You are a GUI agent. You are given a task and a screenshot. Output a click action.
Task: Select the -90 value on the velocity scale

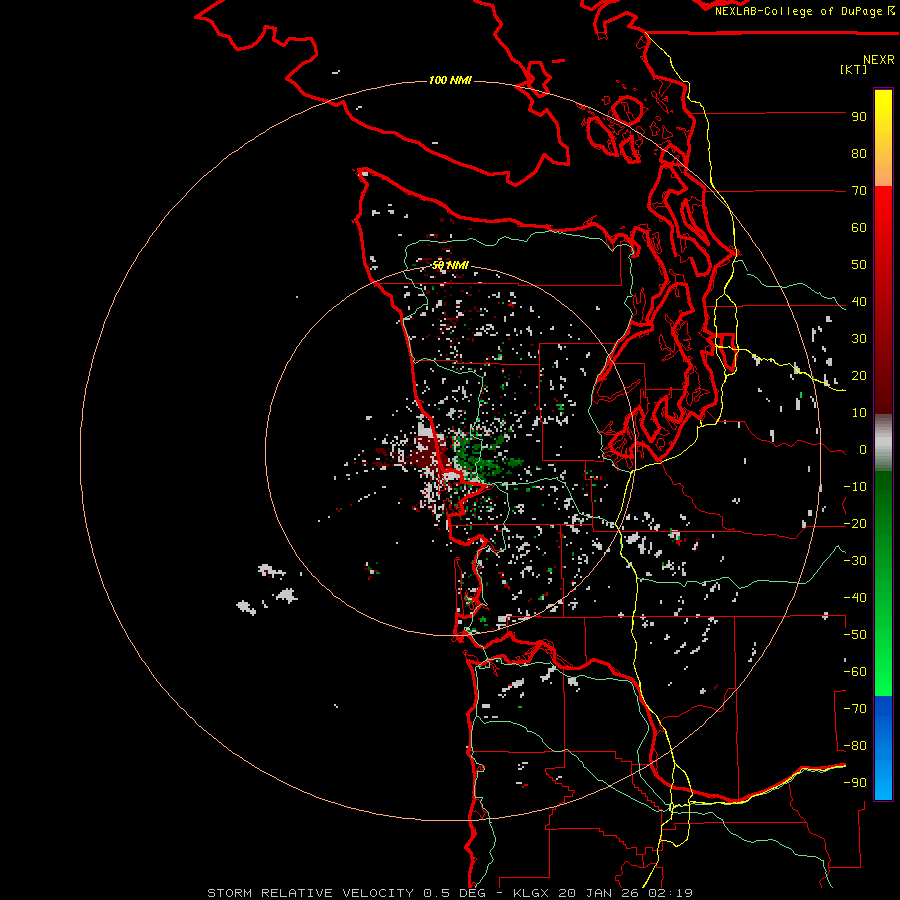point(855,783)
